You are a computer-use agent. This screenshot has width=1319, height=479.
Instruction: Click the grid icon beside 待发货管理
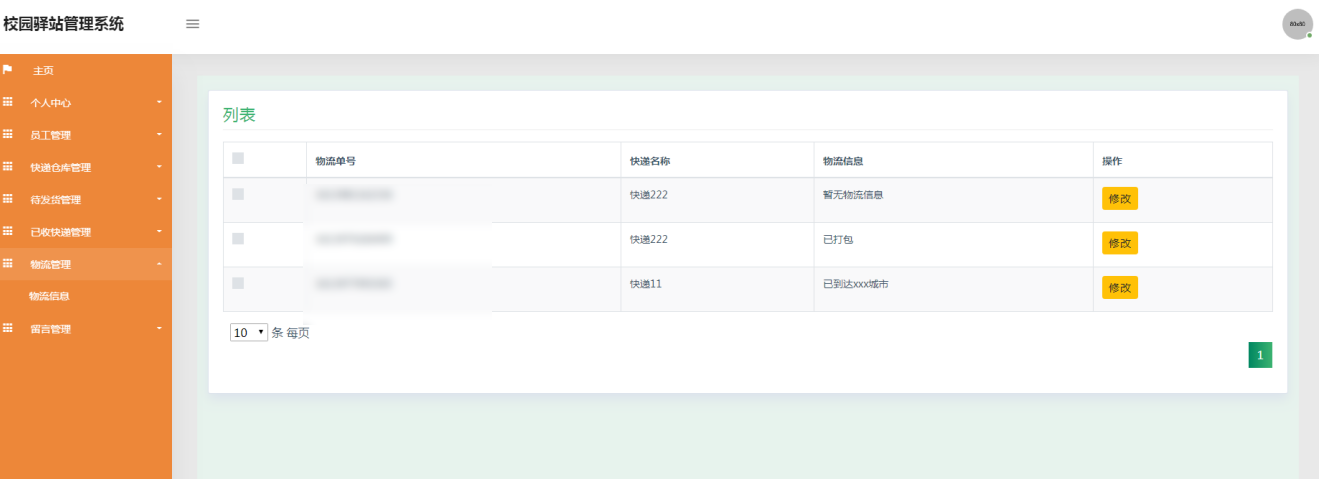(8, 199)
